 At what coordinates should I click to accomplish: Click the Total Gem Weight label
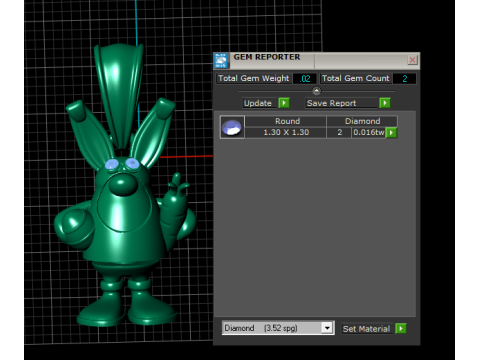[x=254, y=79]
